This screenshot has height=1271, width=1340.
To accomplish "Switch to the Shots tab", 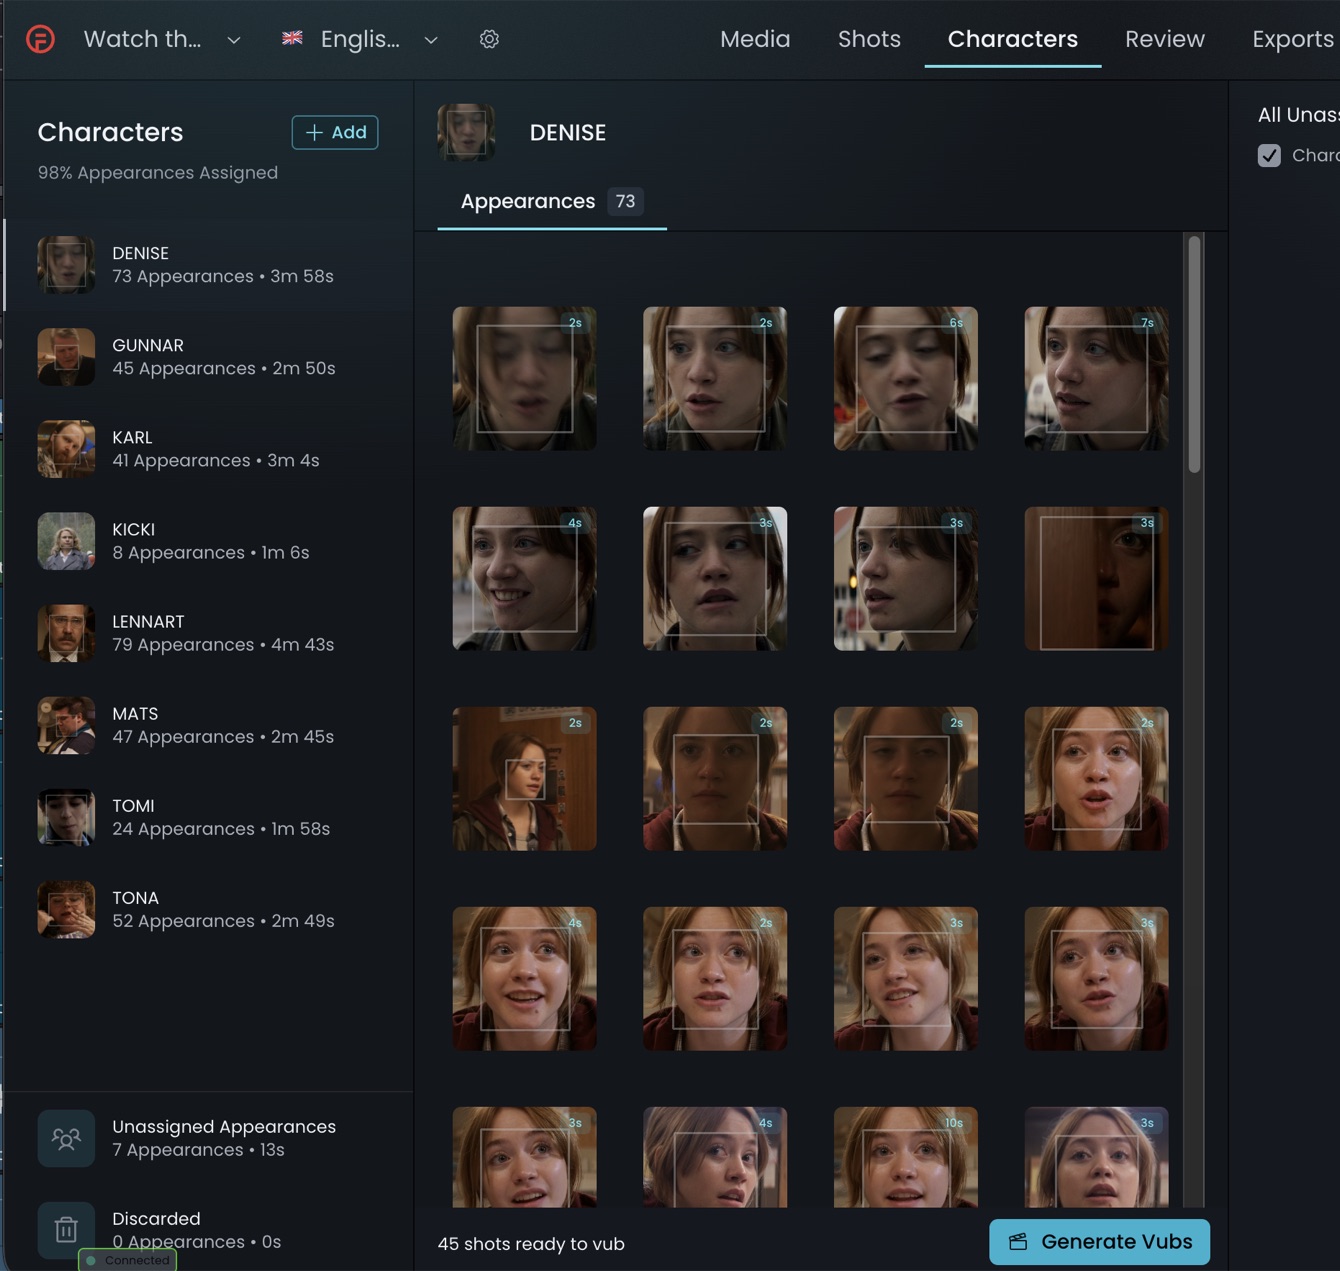I will [x=869, y=39].
